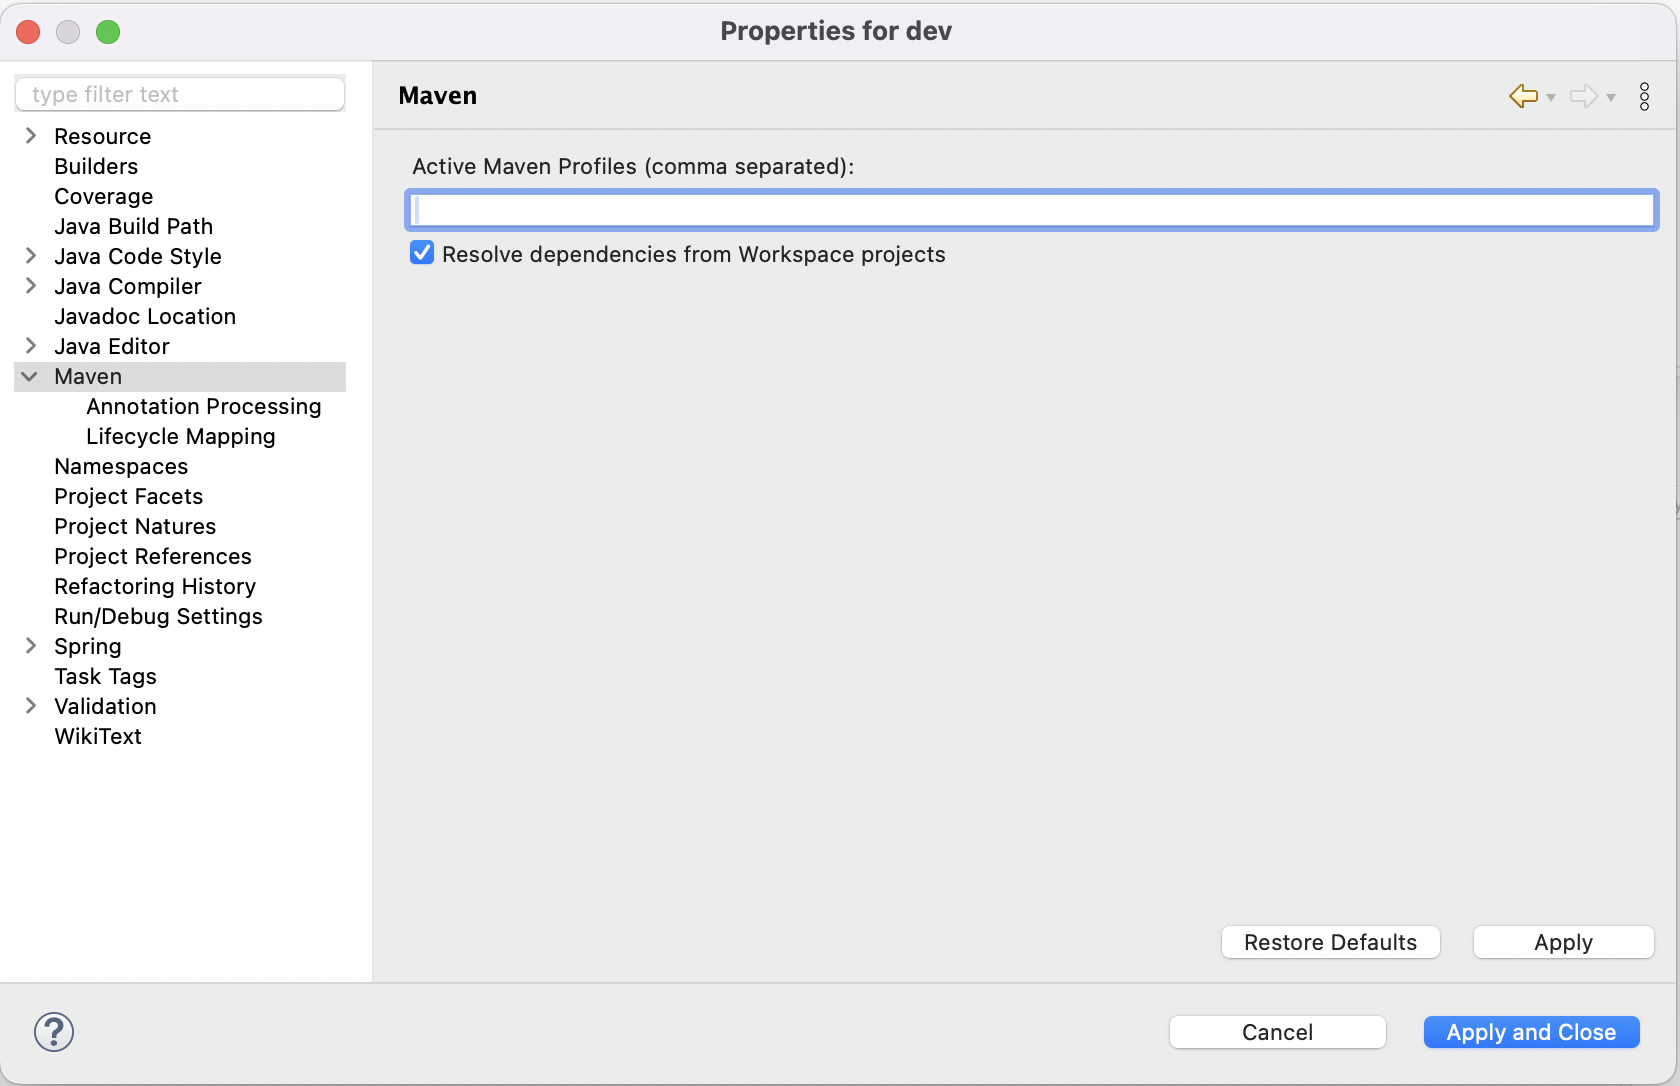The height and width of the screenshot is (1086, 1680).
Task: Open the forward history dropdown arrow
Action: pos(1611,98)
